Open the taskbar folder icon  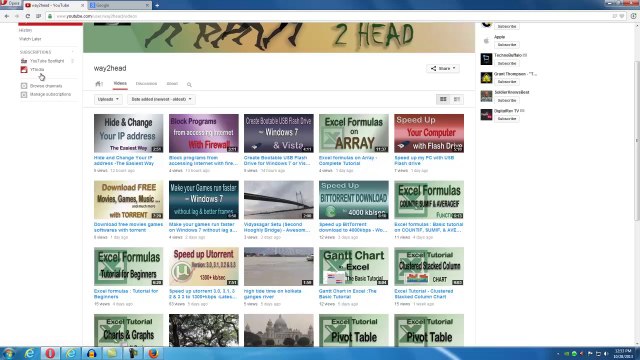tap(112, 353)
